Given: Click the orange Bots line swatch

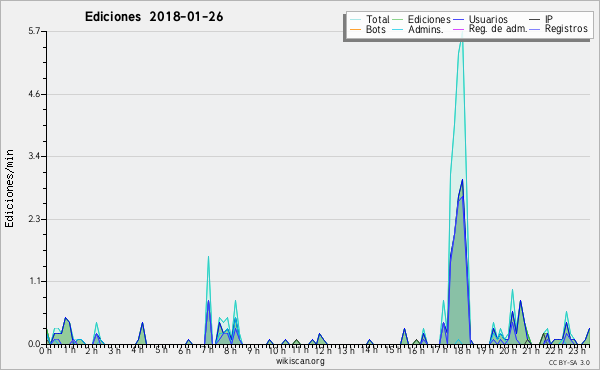Looking at the screenshot, I should [x=356, y=29].
